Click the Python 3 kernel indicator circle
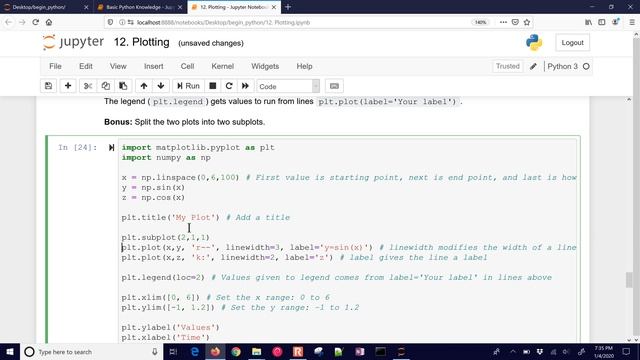Image resolution: width=640 pixels, height=360 pixels. pyautogui.click(x=586, y=66)
